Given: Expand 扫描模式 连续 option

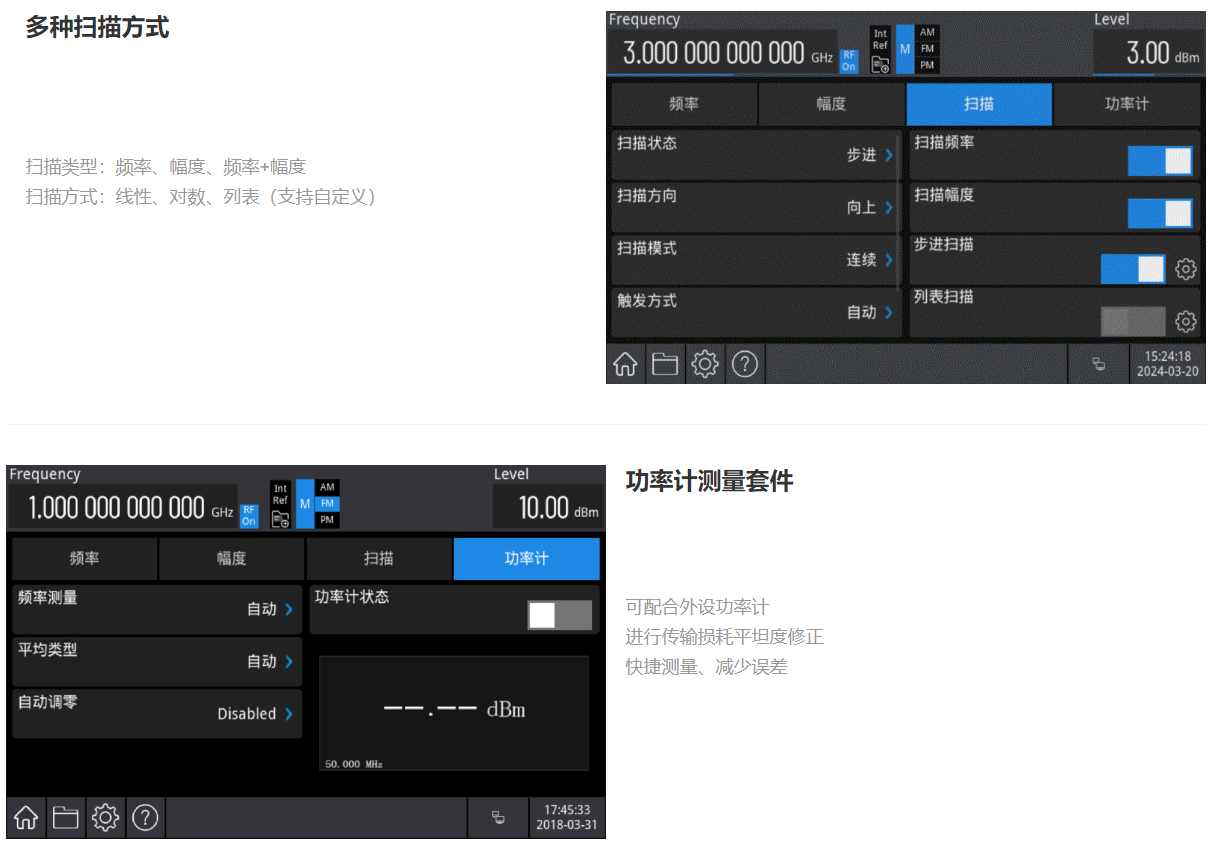Looking at the screenshot, I should [755, 260].
